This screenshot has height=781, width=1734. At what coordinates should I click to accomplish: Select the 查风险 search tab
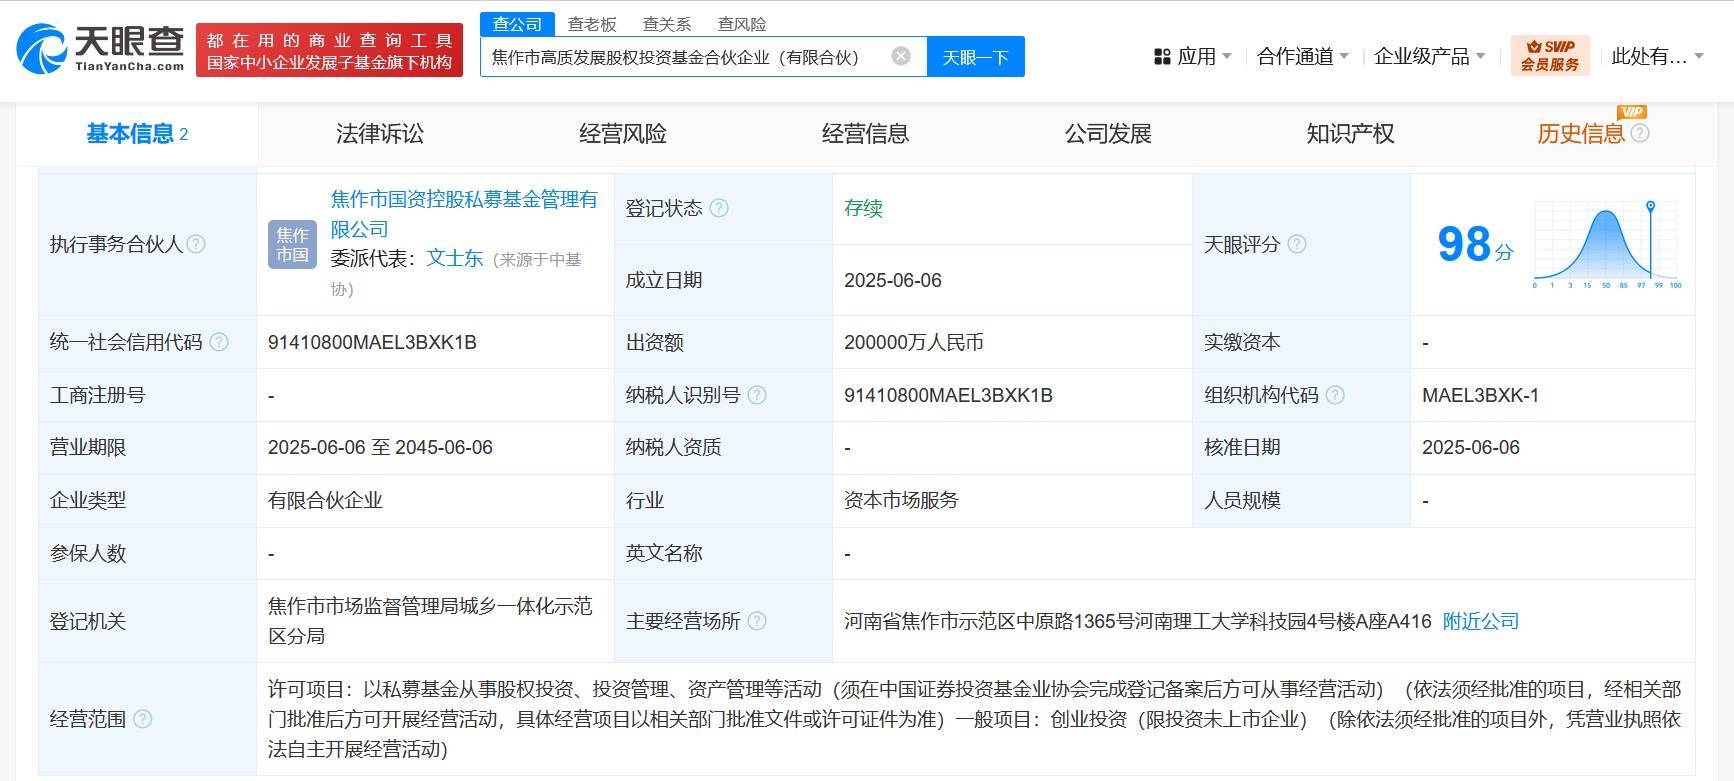coord(742,24)
